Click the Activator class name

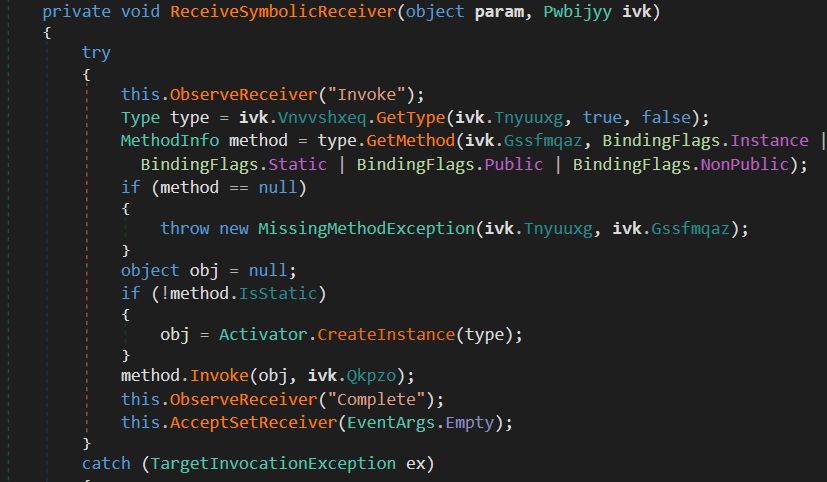[x=263, y=334]
